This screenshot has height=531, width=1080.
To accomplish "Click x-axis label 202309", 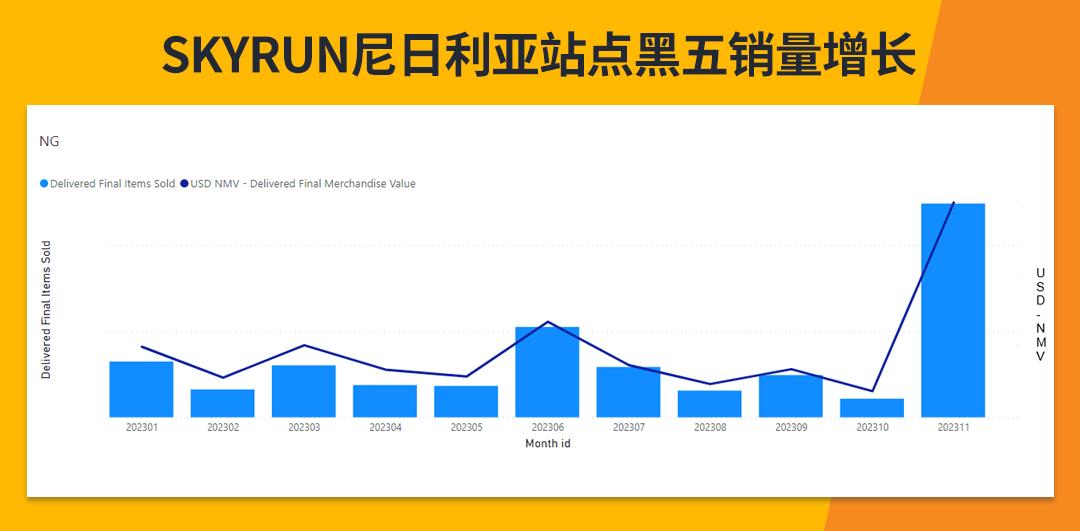I will 791,428.
